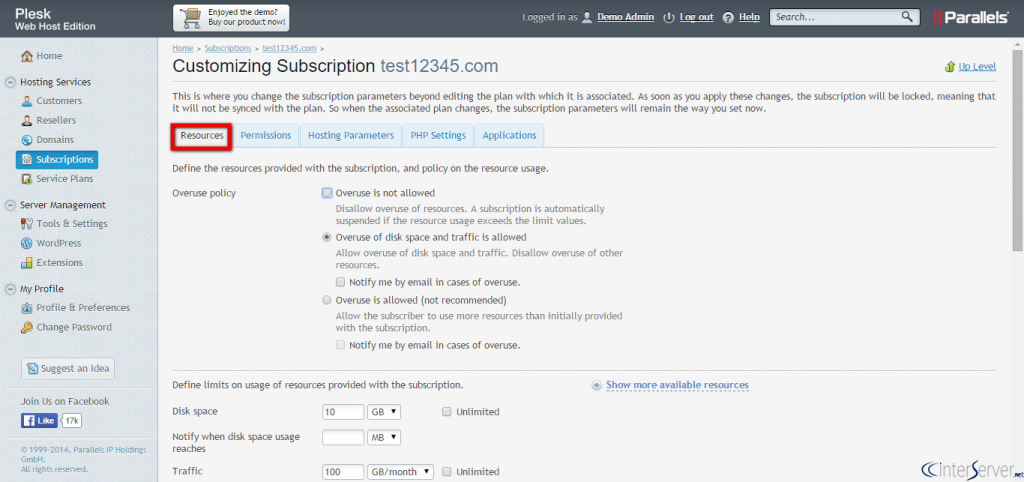Check Unlimited for Disk space

tap(447, 411)
